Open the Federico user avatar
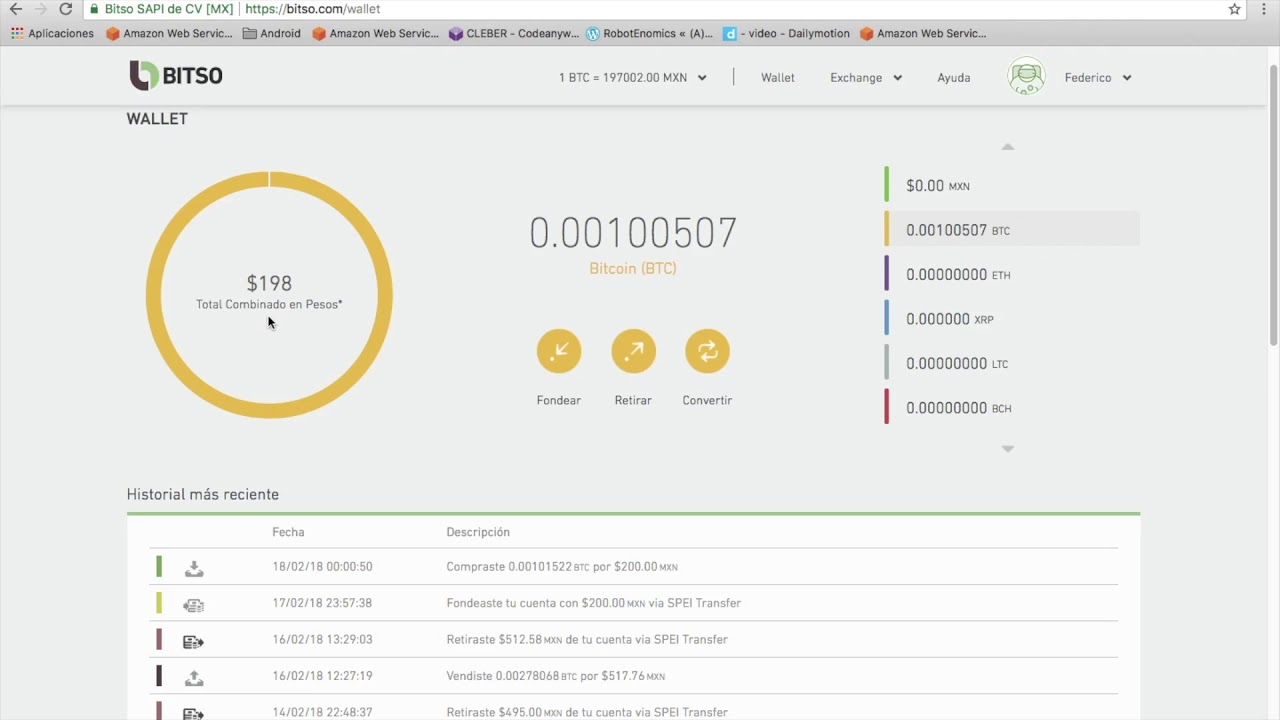 pos(1026,77)
